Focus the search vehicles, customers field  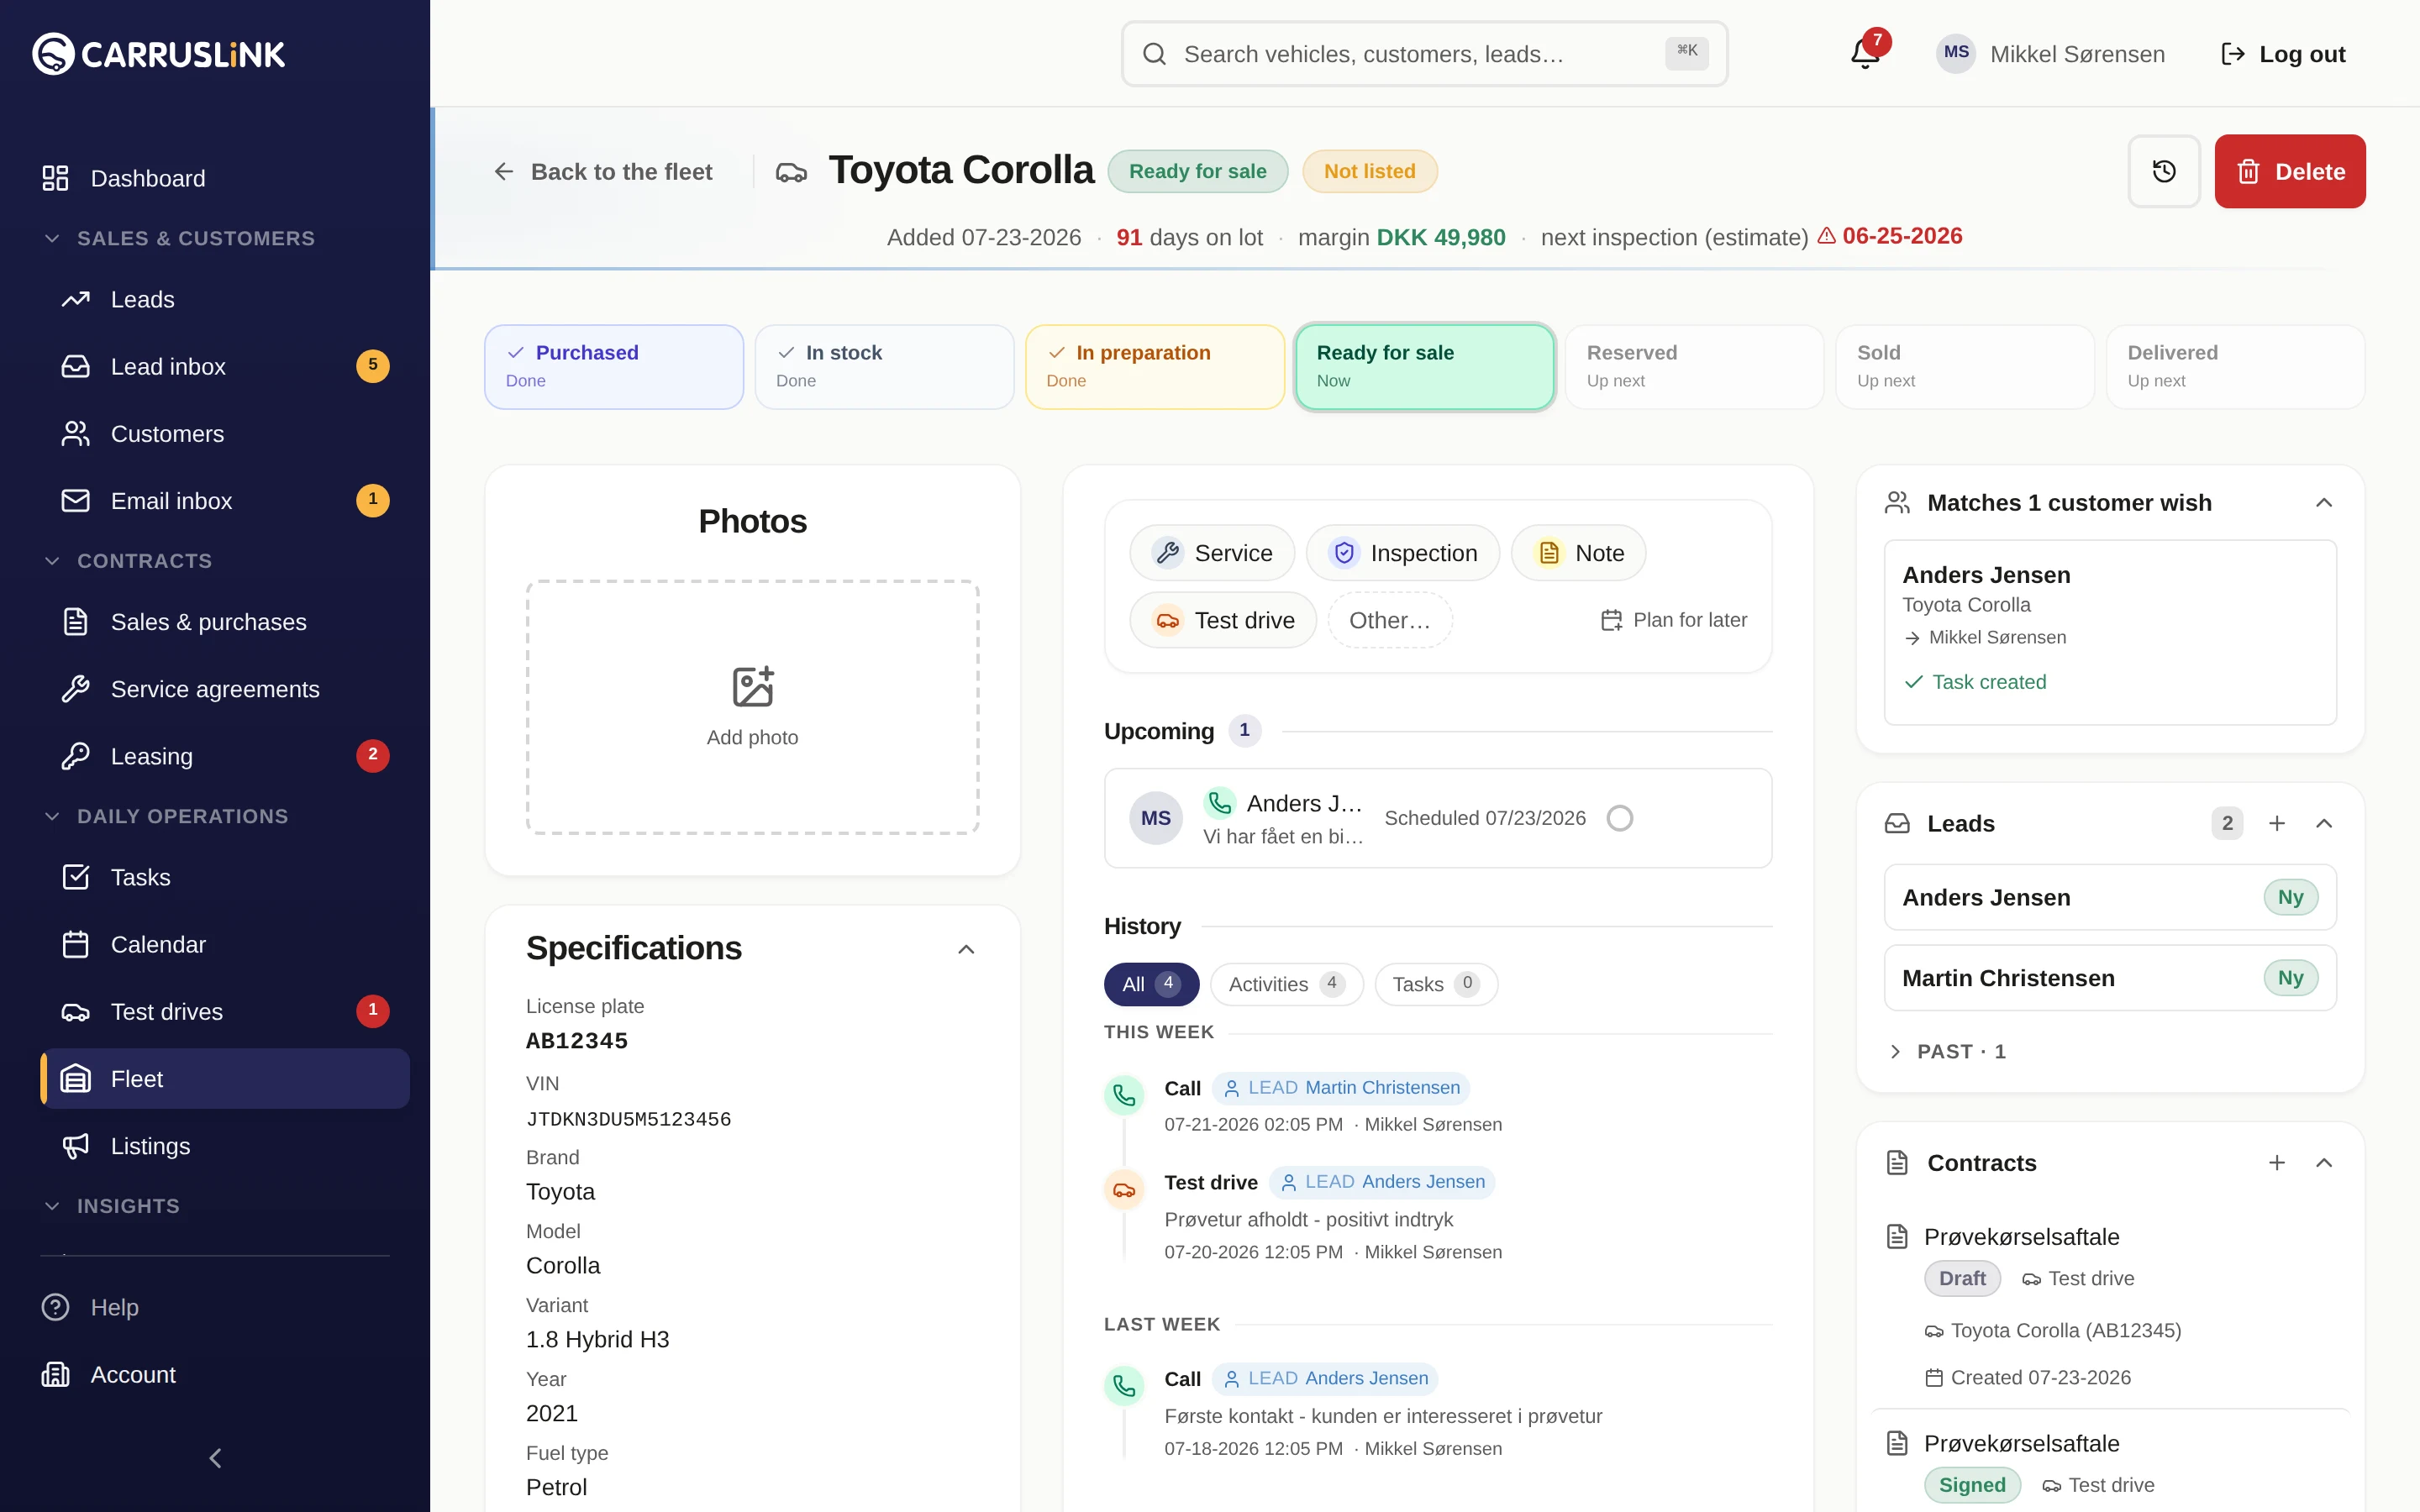click(1424, 54)
